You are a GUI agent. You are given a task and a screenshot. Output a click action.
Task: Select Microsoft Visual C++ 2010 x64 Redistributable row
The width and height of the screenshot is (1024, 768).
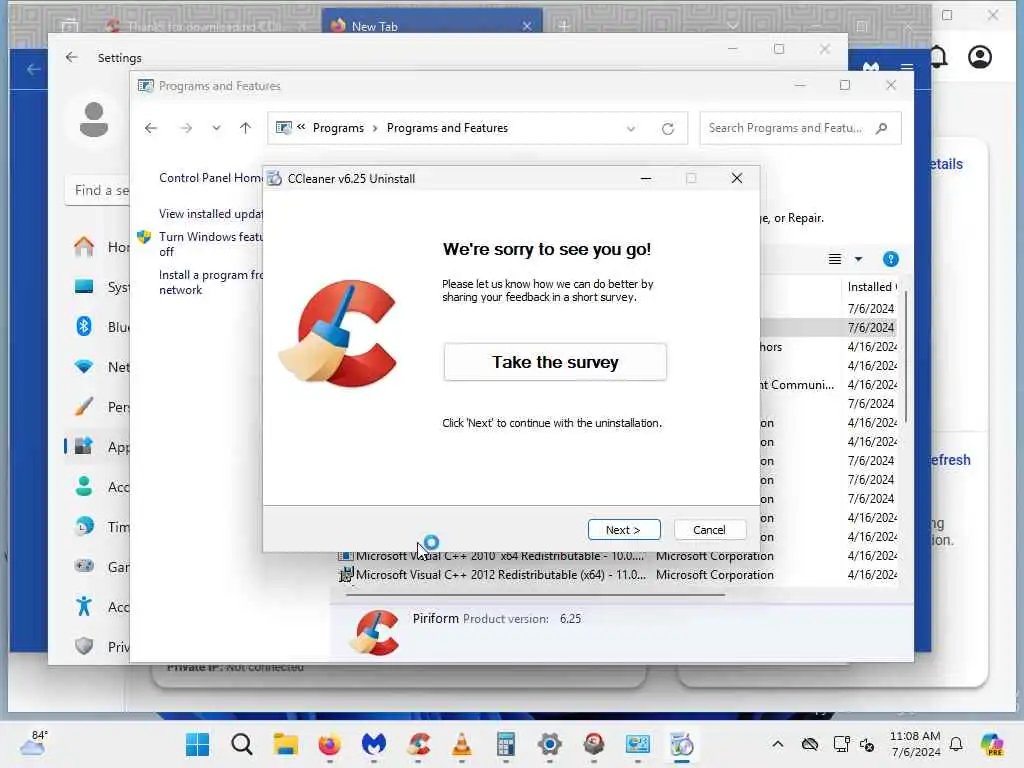617,556
